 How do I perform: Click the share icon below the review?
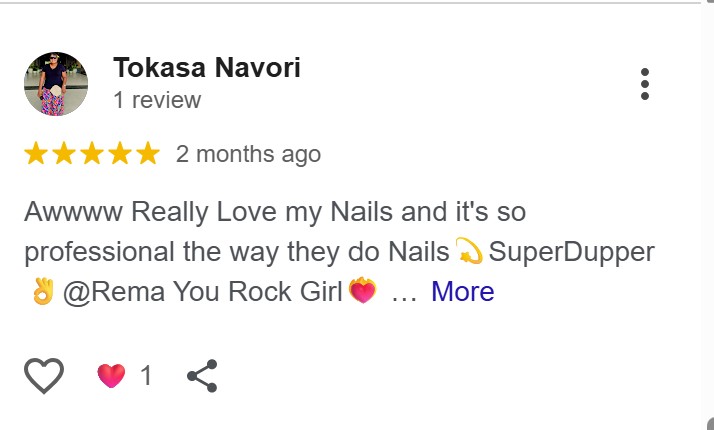pyautogui.click(x=202, y=376)
